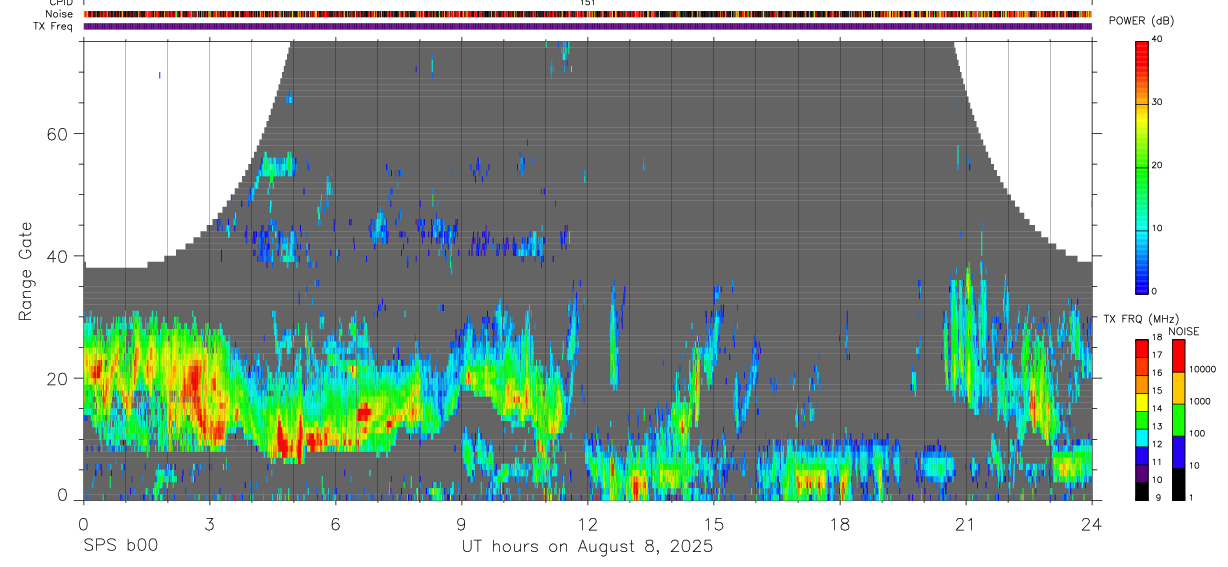Click the 18 label on the TX FRQ scale
This screenshot has width=1228, height=567.
coord(1156,337)
